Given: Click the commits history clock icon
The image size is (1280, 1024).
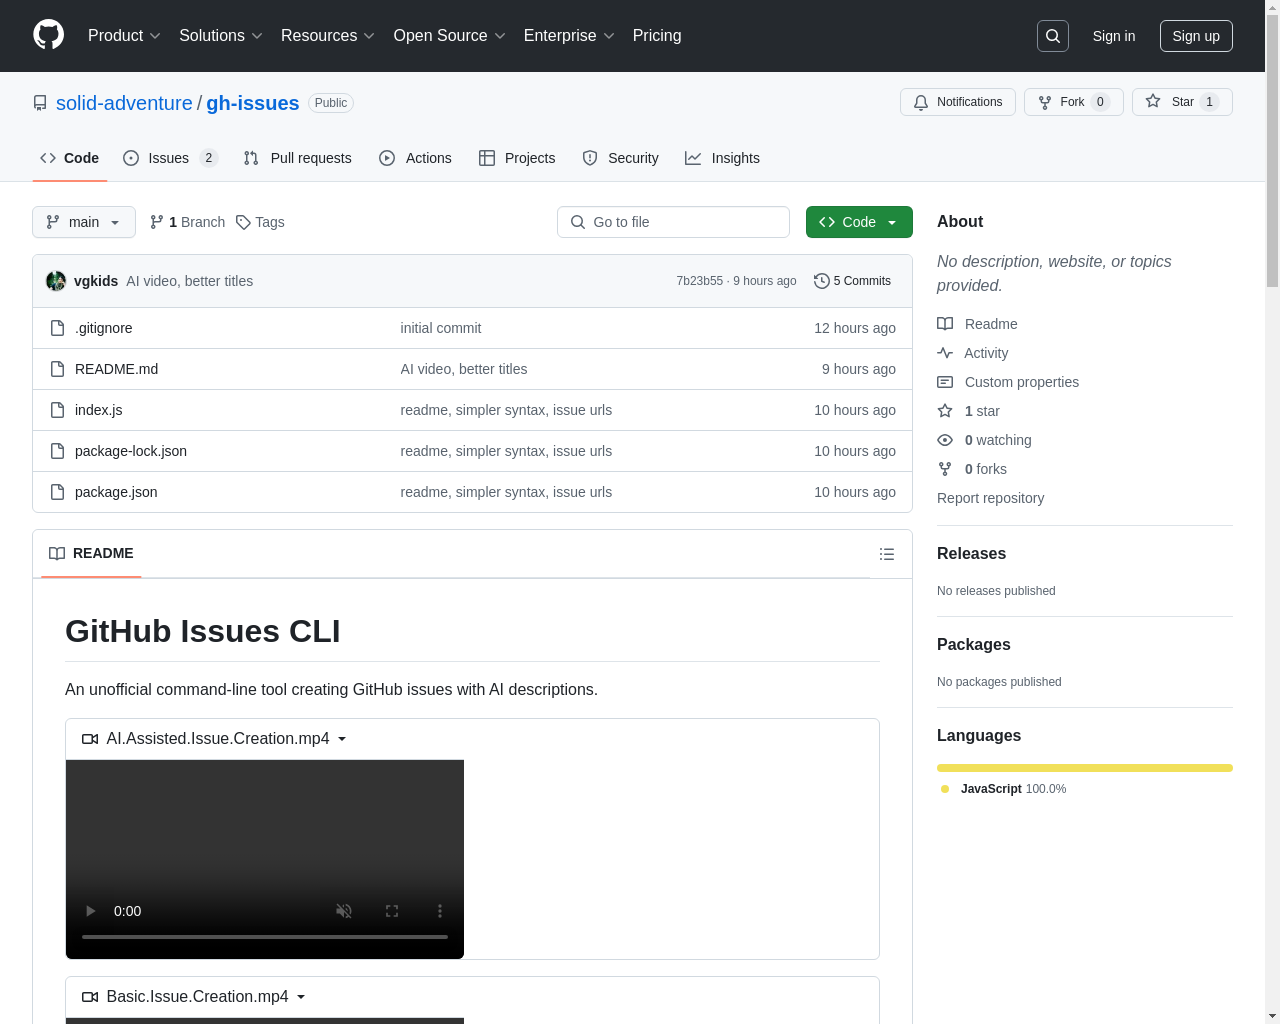Looking at the screenshot, I should click(822, 281).
